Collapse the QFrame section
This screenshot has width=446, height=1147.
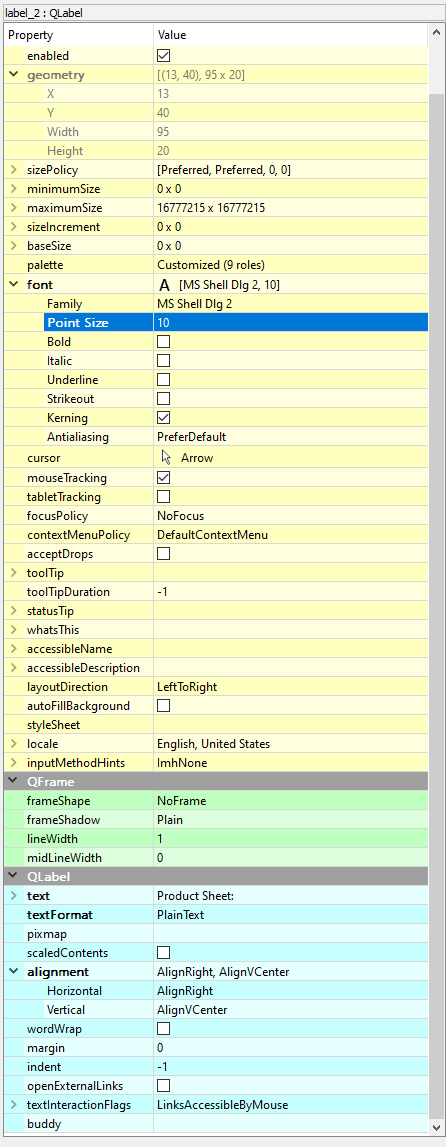[14, 782]
